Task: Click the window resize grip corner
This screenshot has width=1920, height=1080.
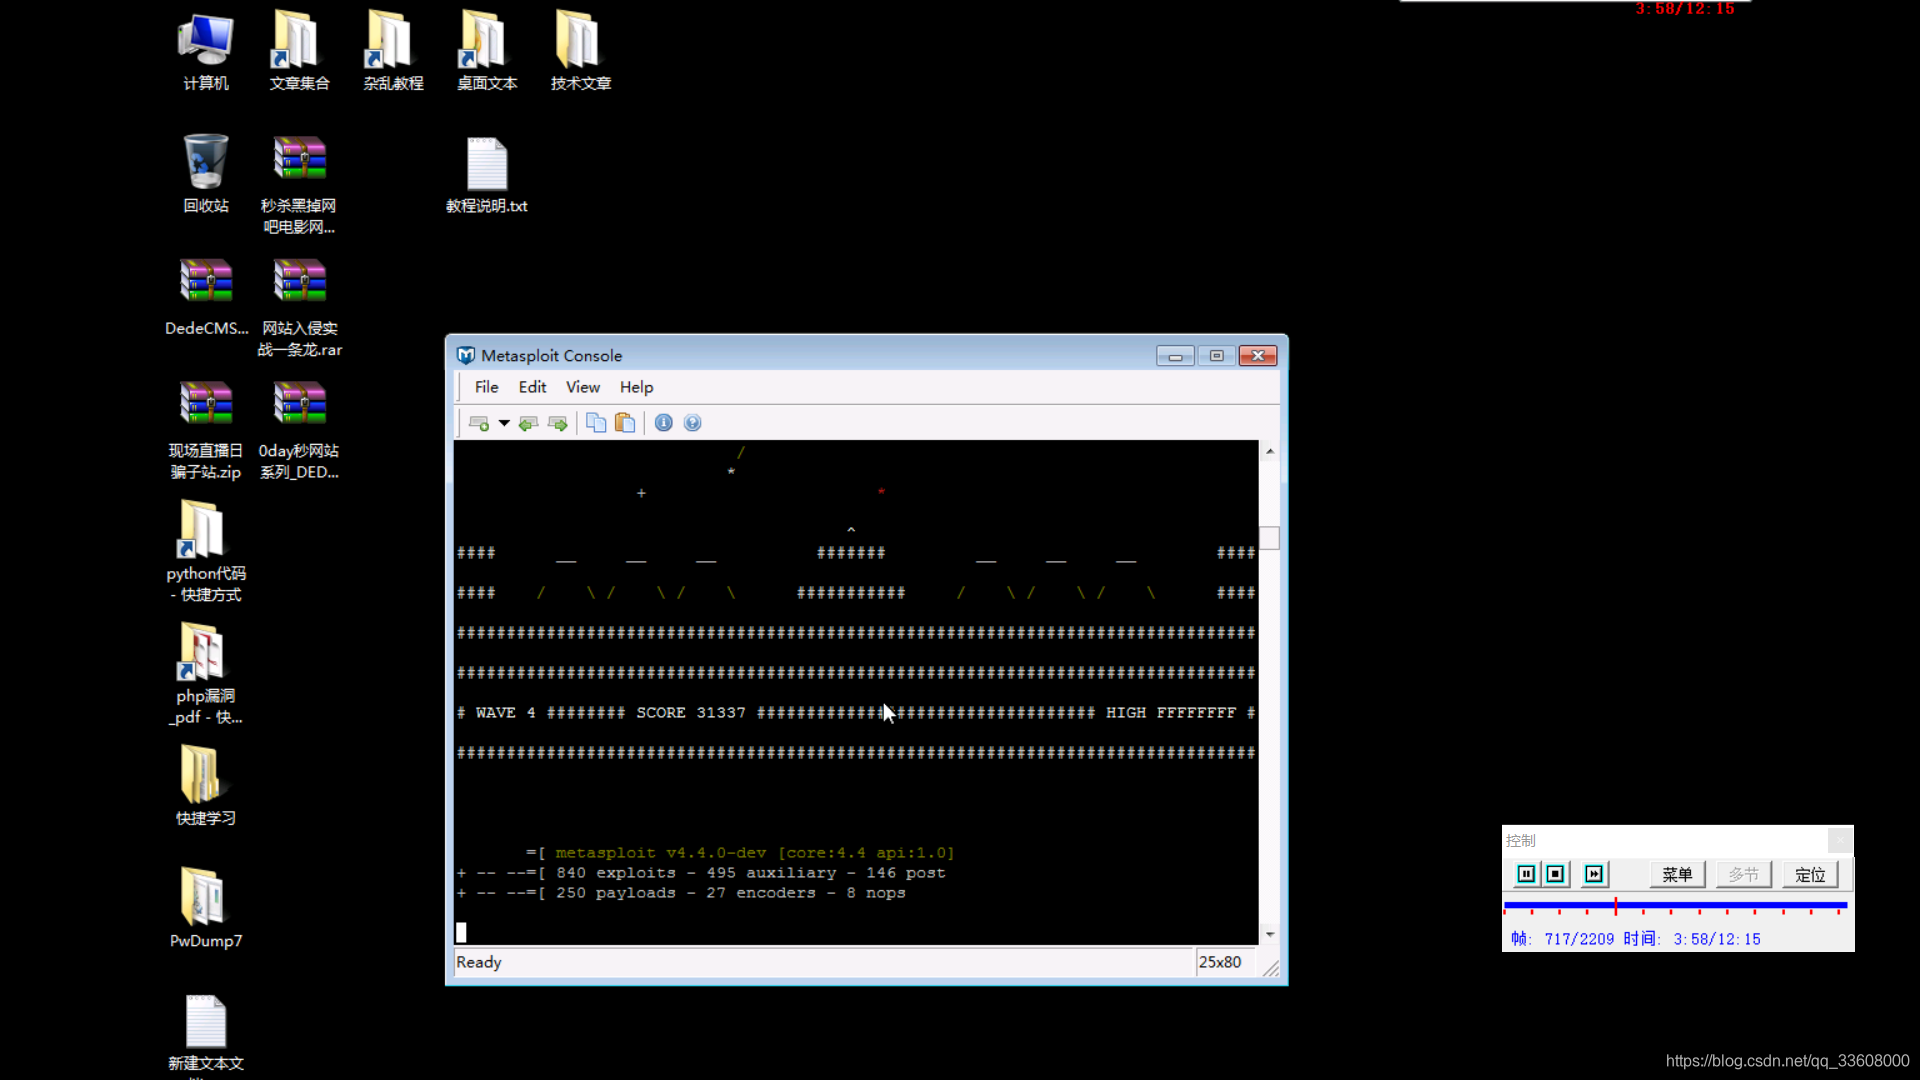Action: [x=1271, y=968]
